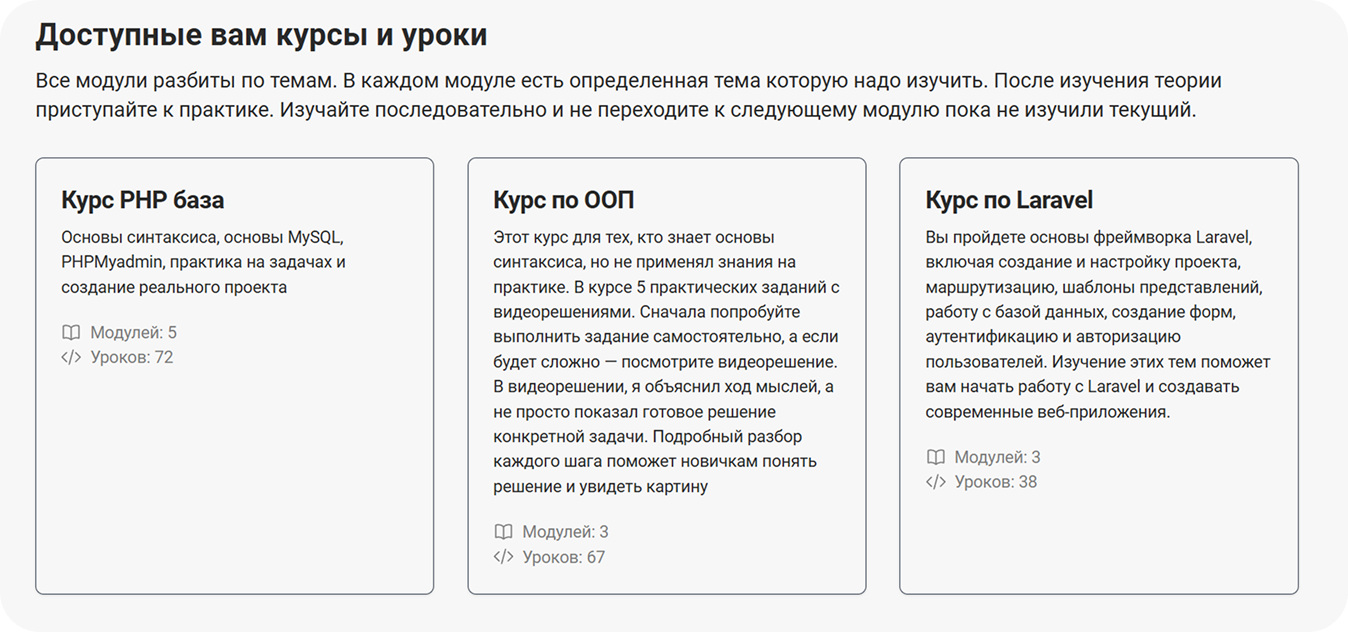This screenshot has width=1348, height=632.
Task: Click the ООП course description about видеорешения
Action: click(x=665, y=362)
